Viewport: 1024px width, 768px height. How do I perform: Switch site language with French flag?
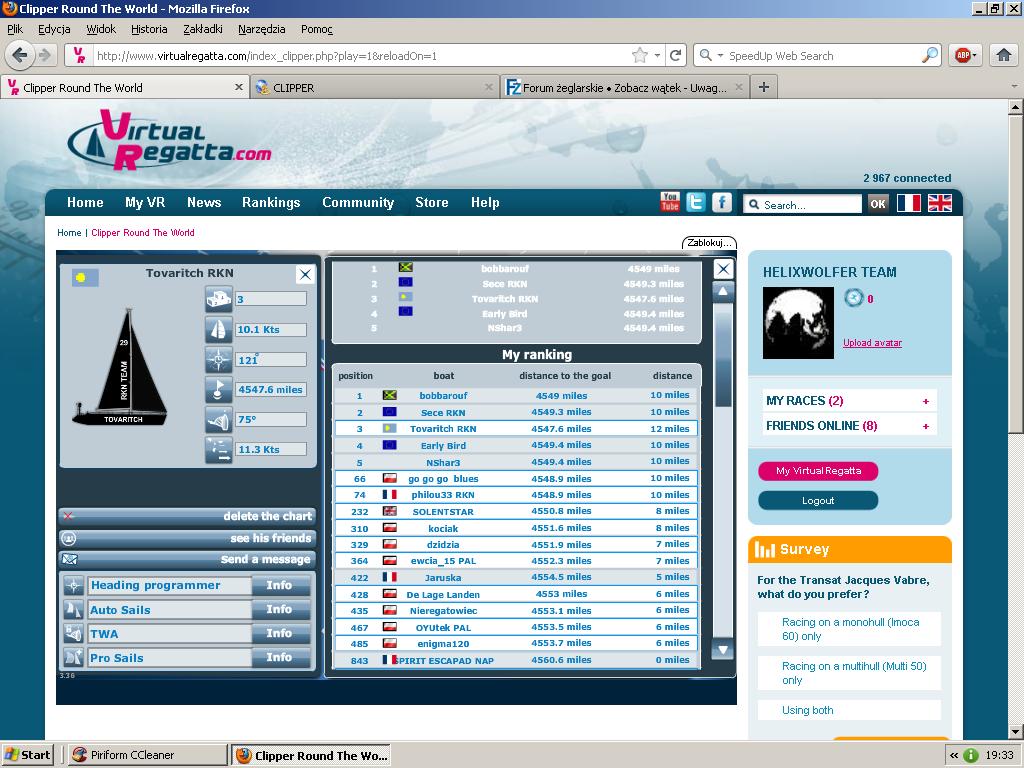coord(908,203)
